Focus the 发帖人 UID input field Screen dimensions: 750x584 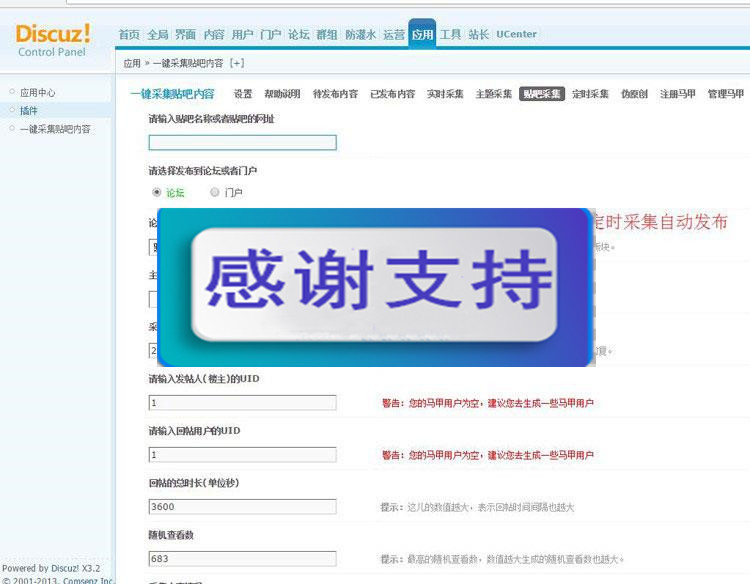[242, 403]
